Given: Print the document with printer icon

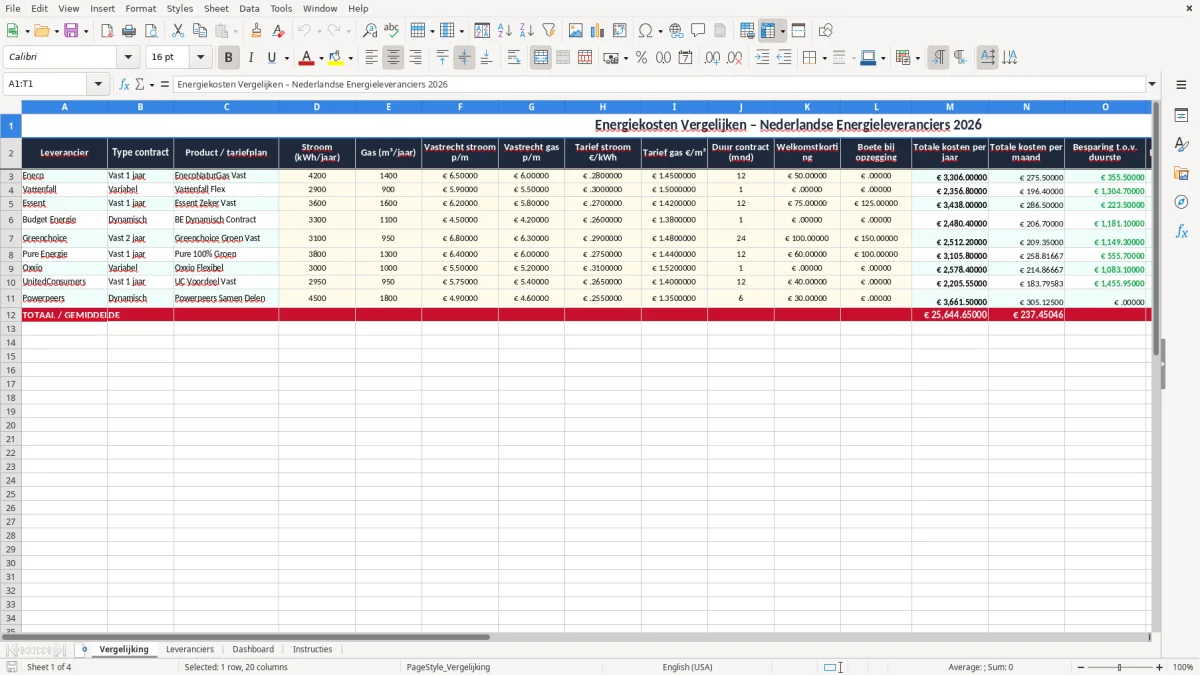Looking at the screenshot, I should point(129,31).
